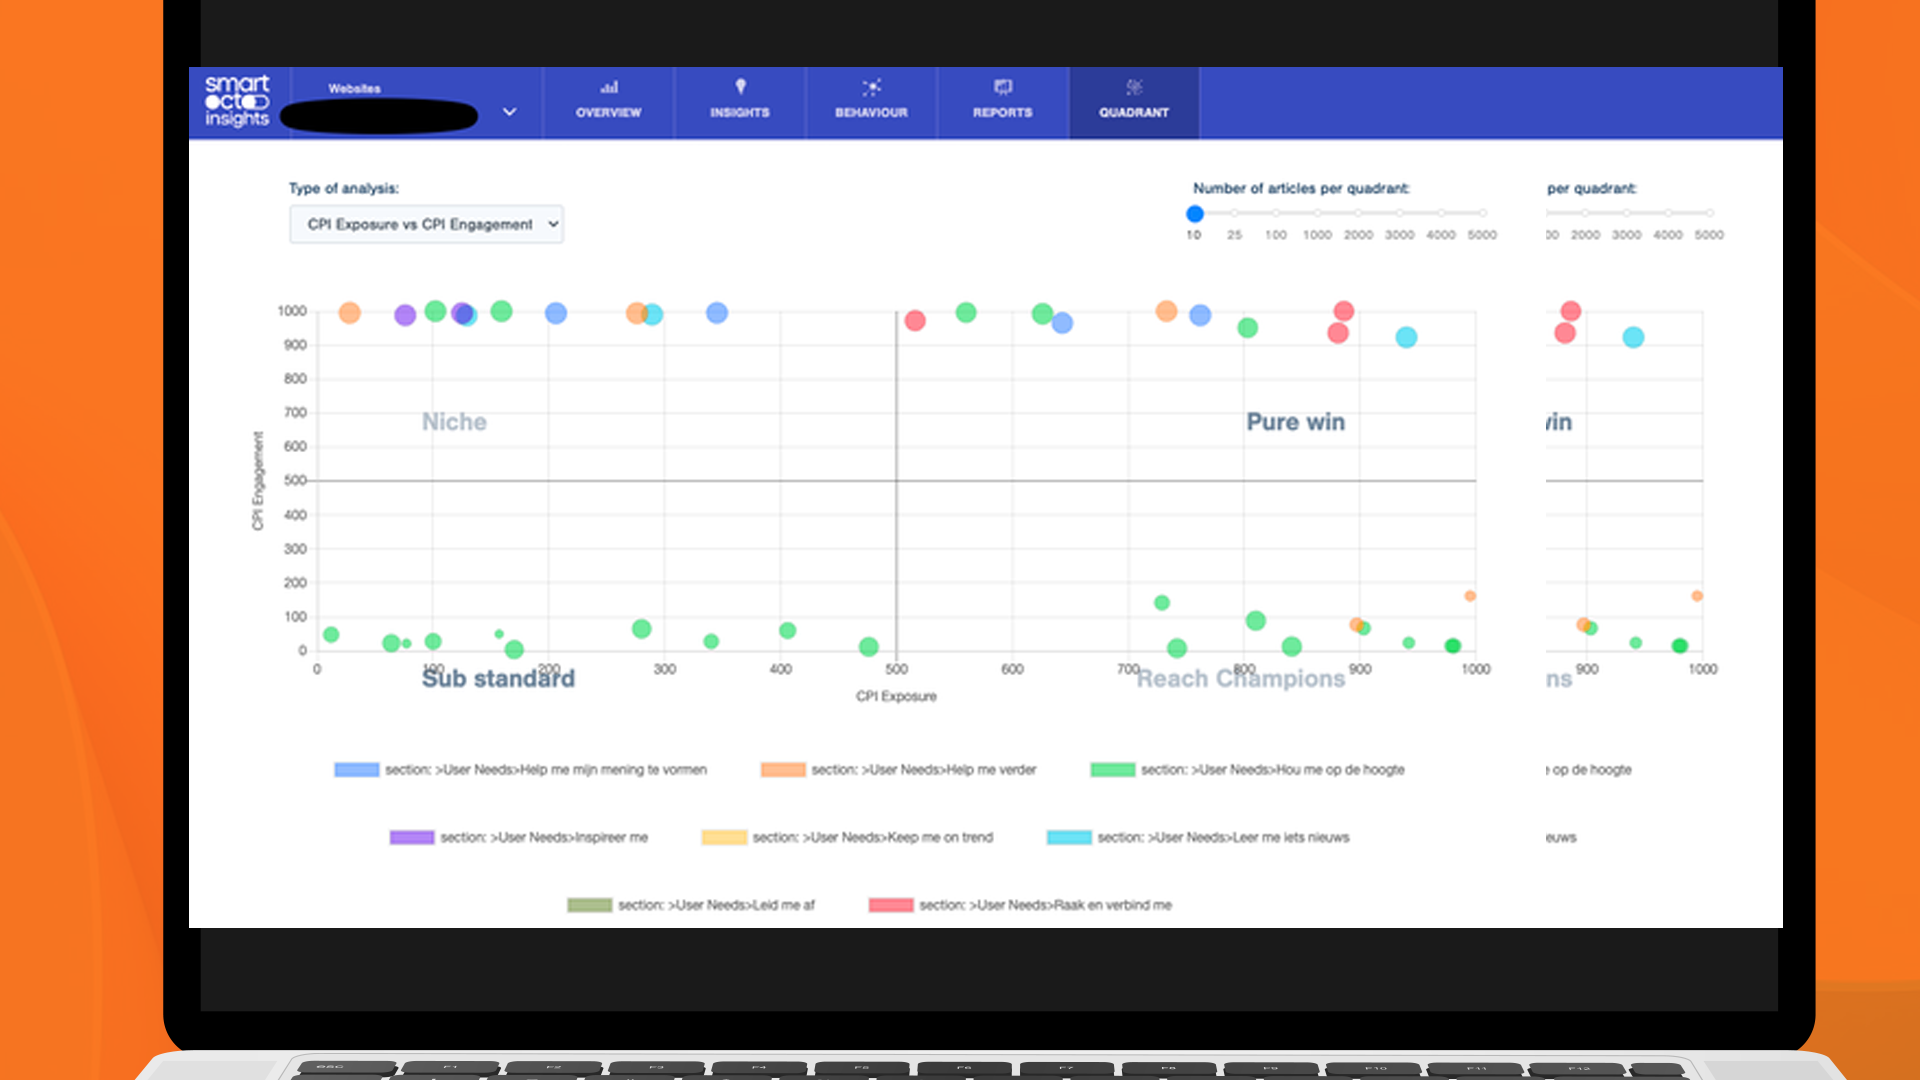Click the blue slider handle at 10
Image resolution: width=1920 pixels, height=1080 pixels.
[1194, 213]
